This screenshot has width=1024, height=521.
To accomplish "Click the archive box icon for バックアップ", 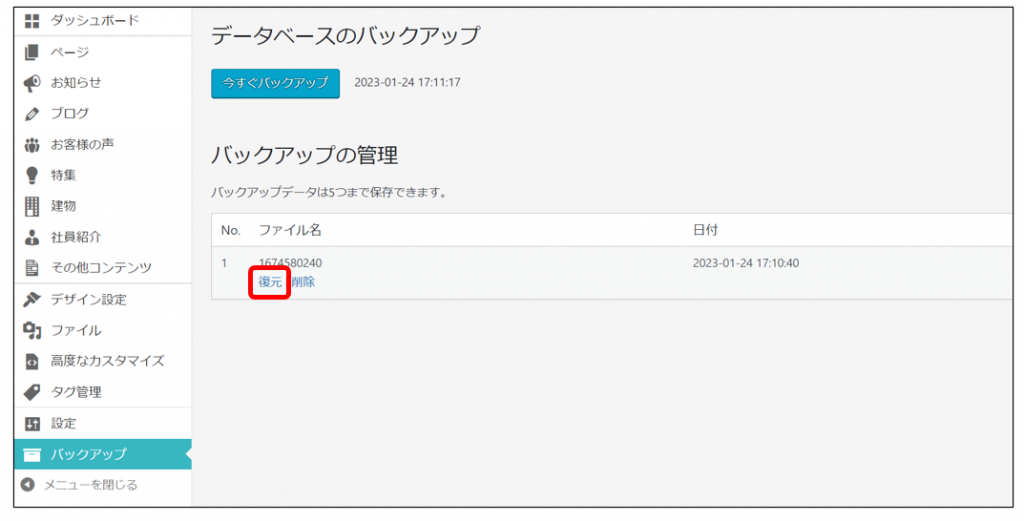I will [x=31, y=454].
